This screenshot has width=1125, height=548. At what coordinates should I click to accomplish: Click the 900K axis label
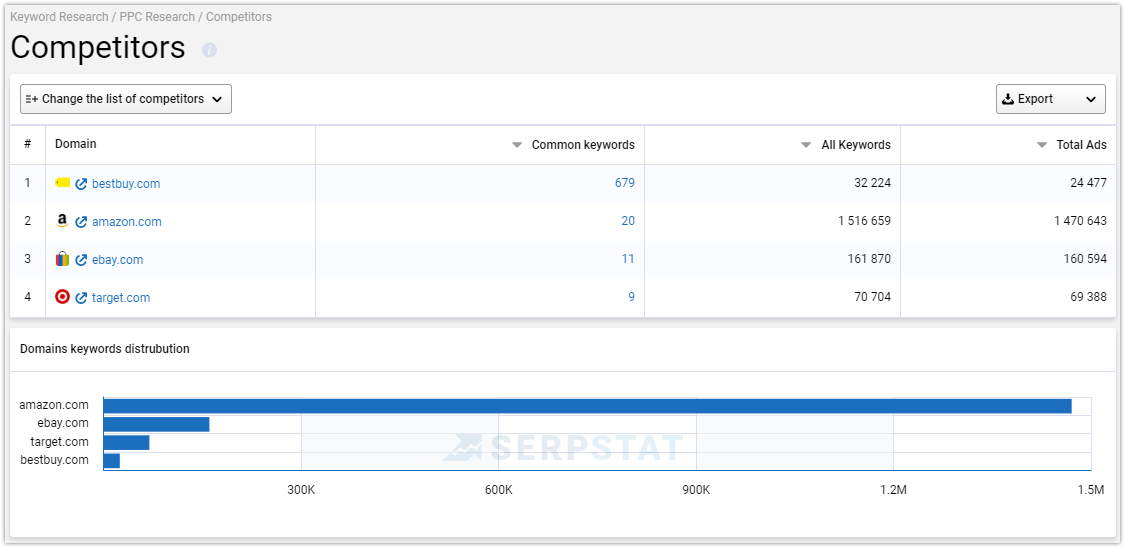pos(696,491)
